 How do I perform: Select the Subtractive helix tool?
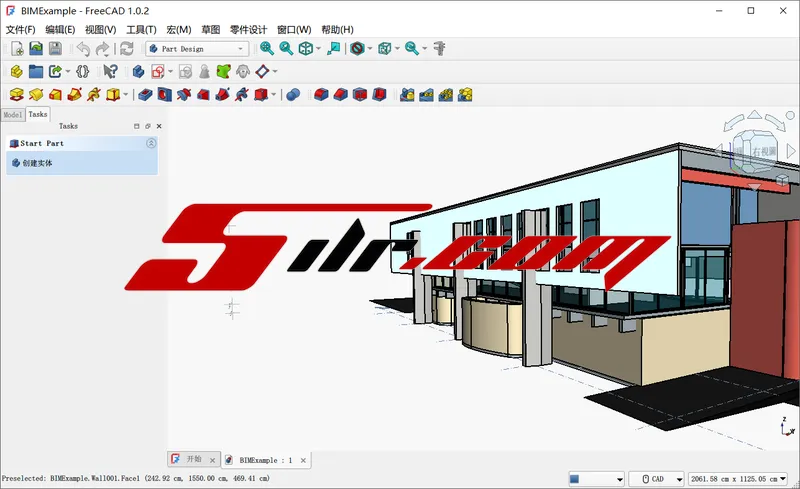(x=242, y=94)
